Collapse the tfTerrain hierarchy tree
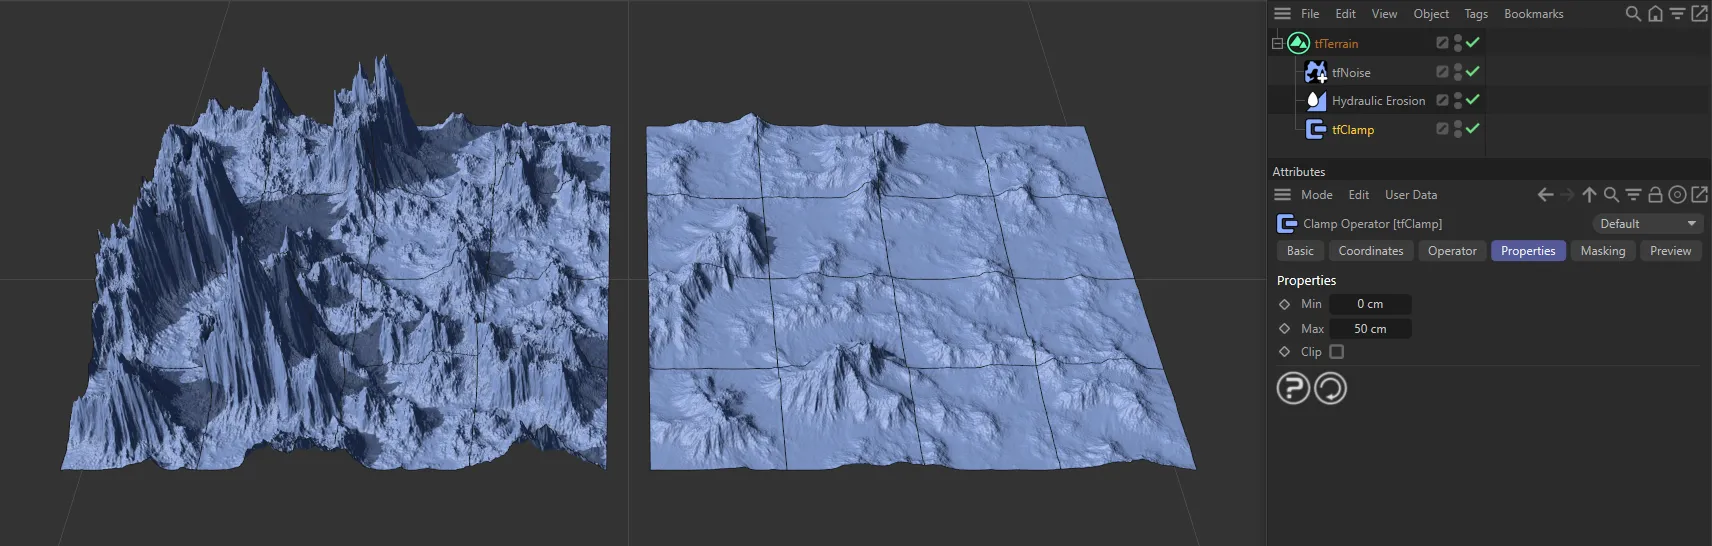Viewport: 1712px width, 546px height. (1277, 44)
